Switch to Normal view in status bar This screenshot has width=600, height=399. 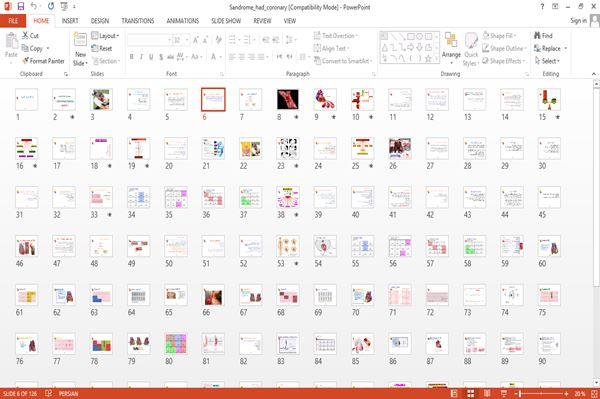pyautogui.click(x=454, y=393)
